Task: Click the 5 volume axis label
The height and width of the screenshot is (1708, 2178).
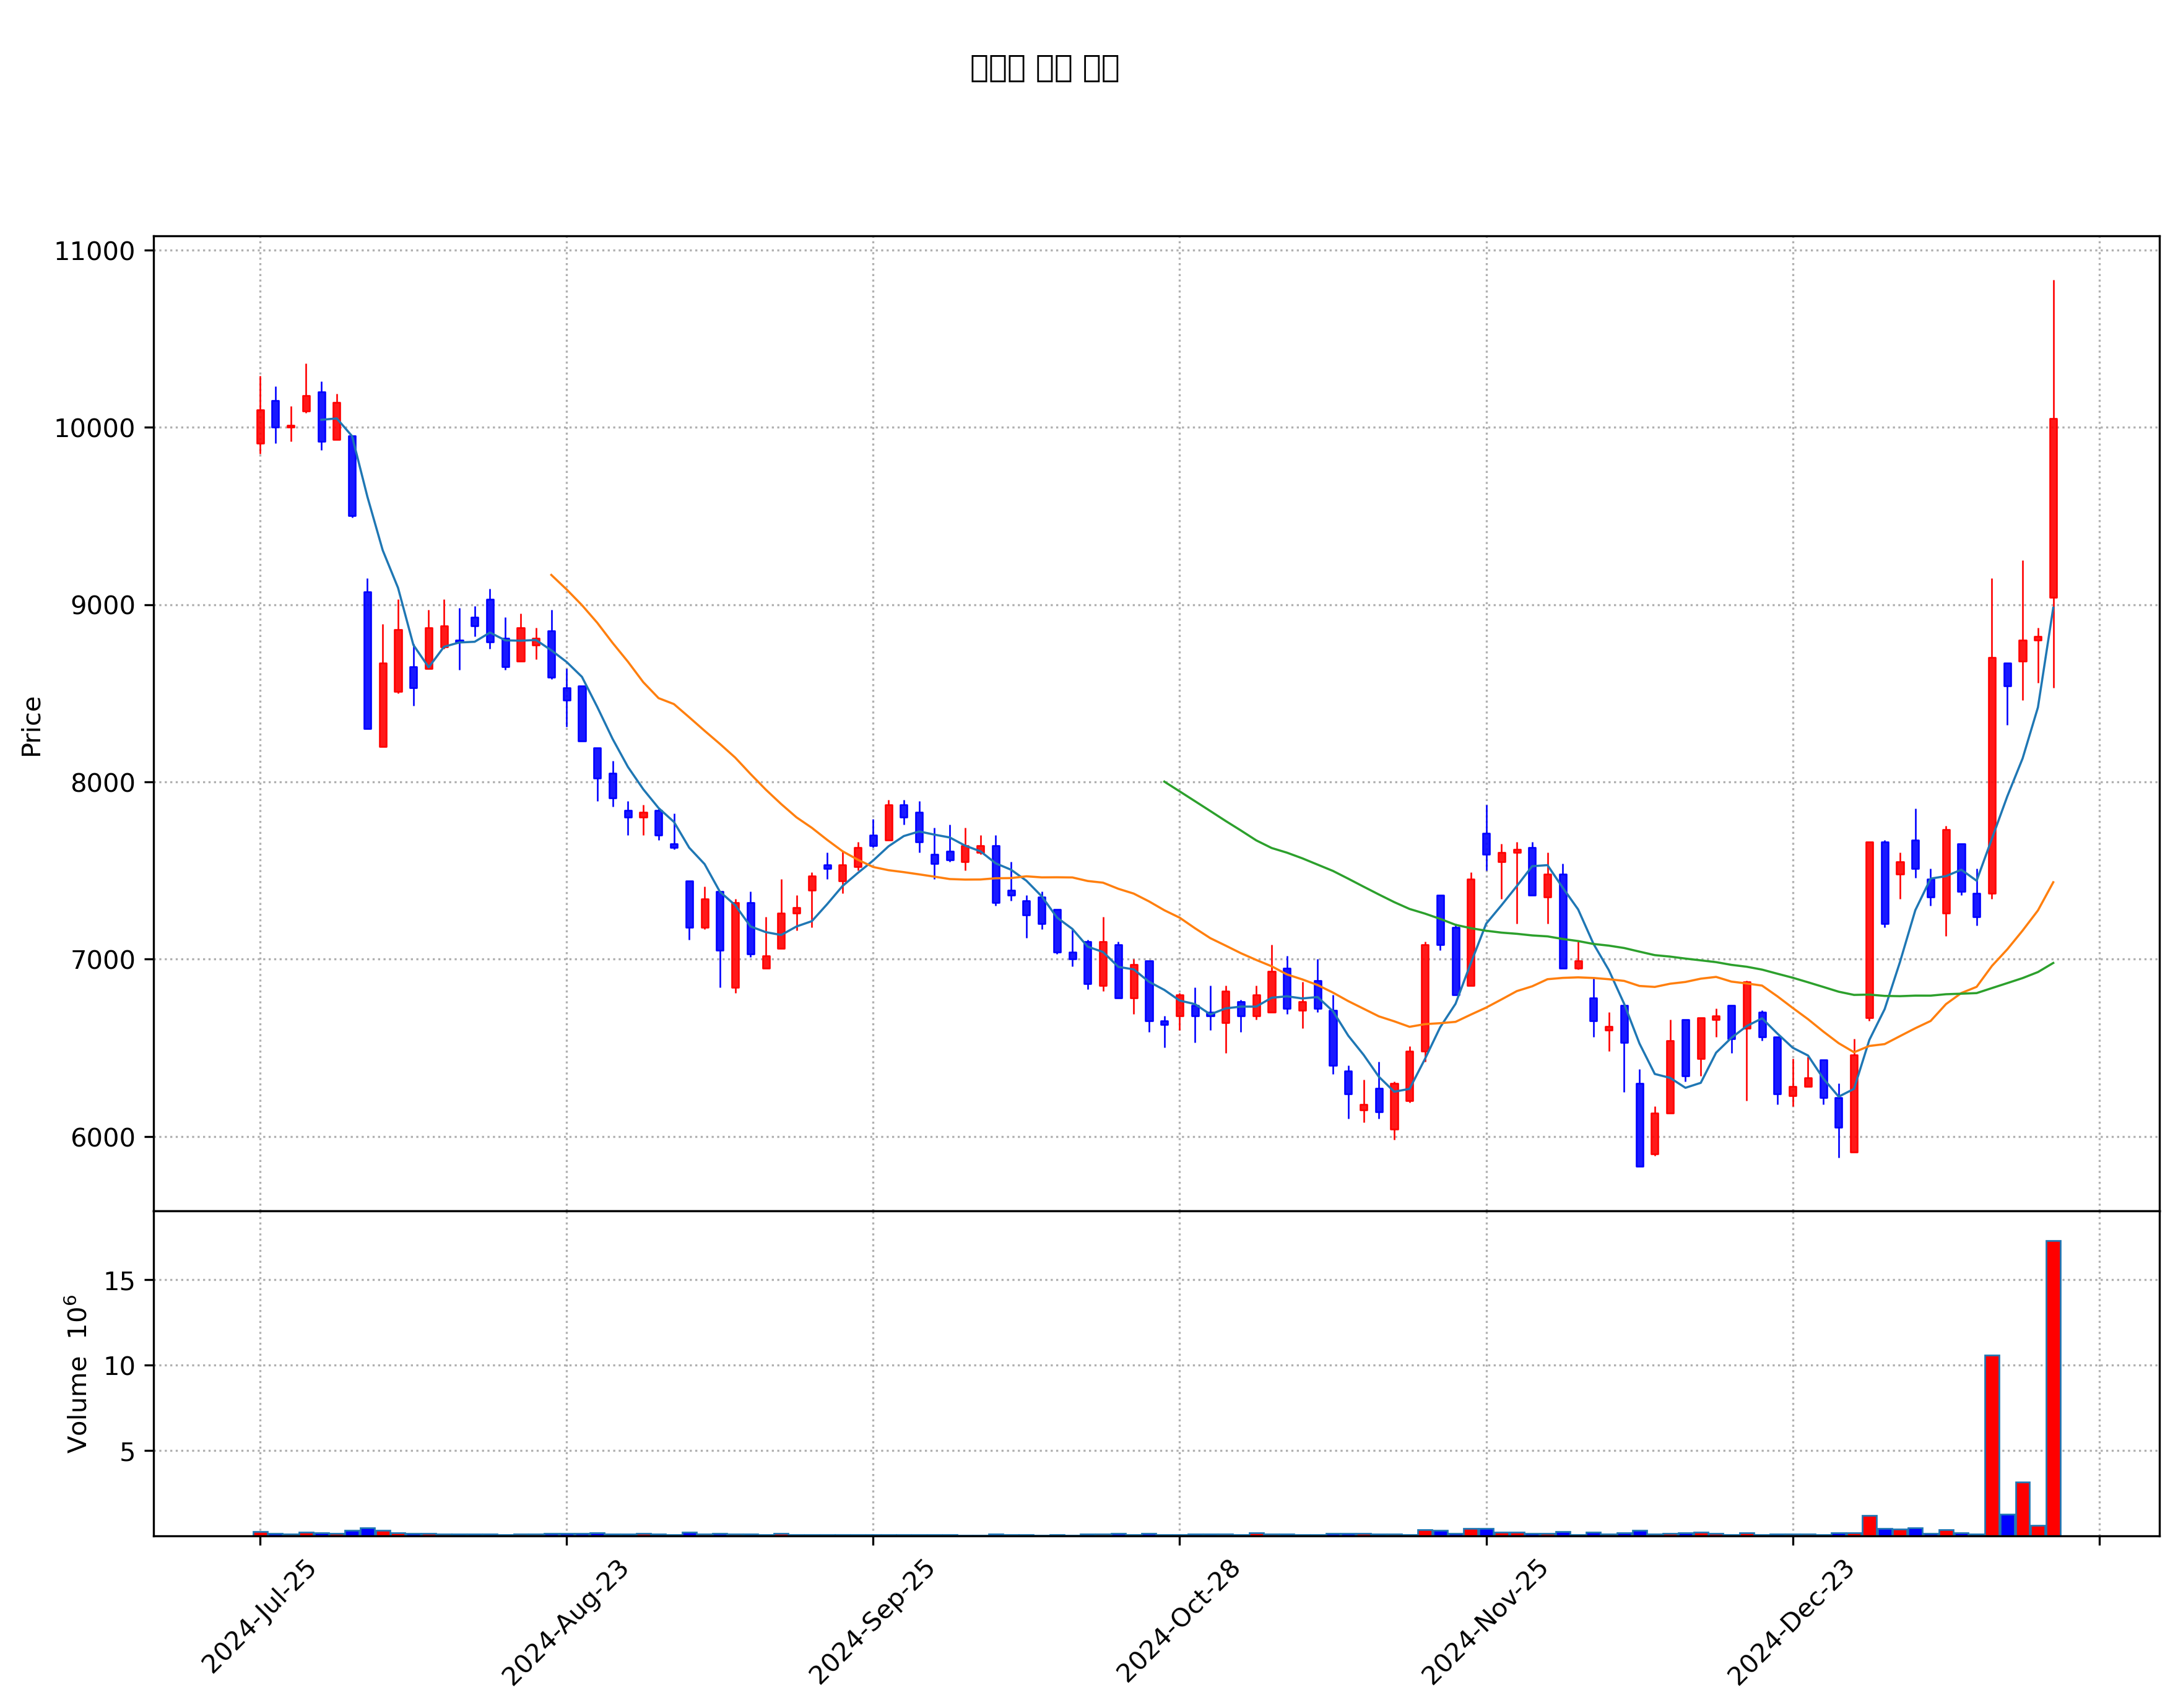Action: click(127, 1451)
